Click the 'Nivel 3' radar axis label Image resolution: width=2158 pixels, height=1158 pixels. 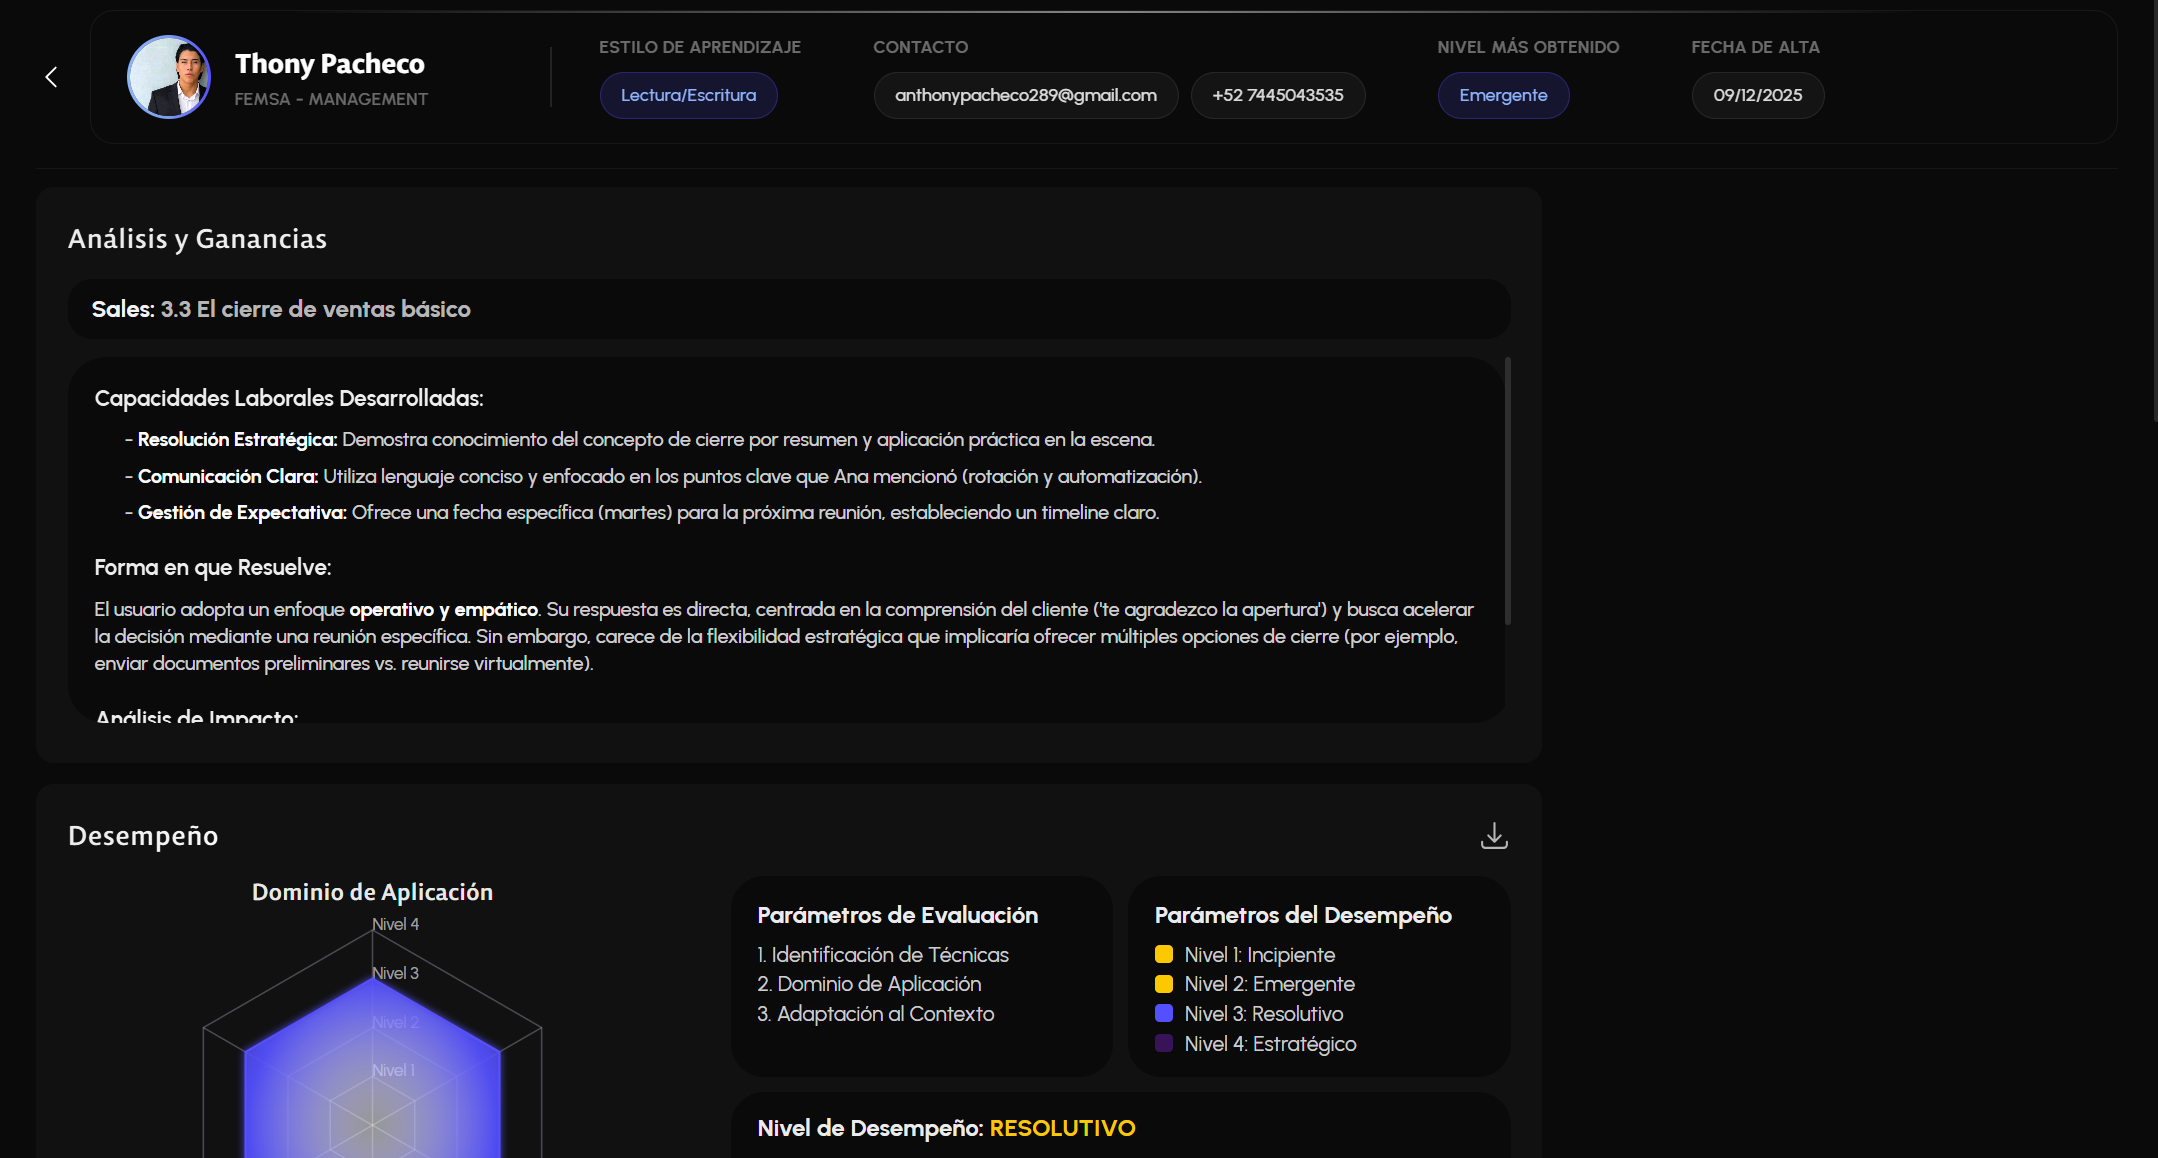[395, 973]
